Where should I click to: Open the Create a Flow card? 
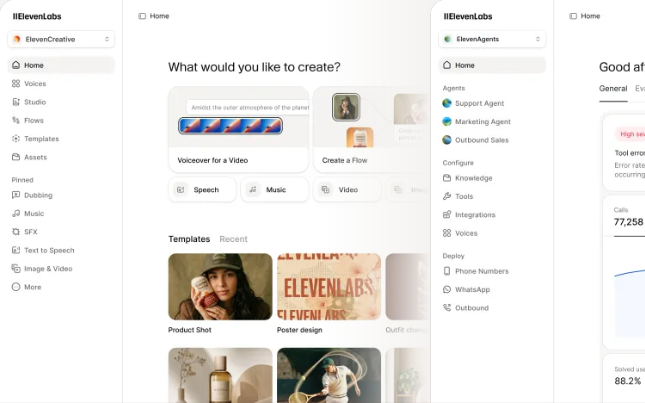[x=371, y=129]
